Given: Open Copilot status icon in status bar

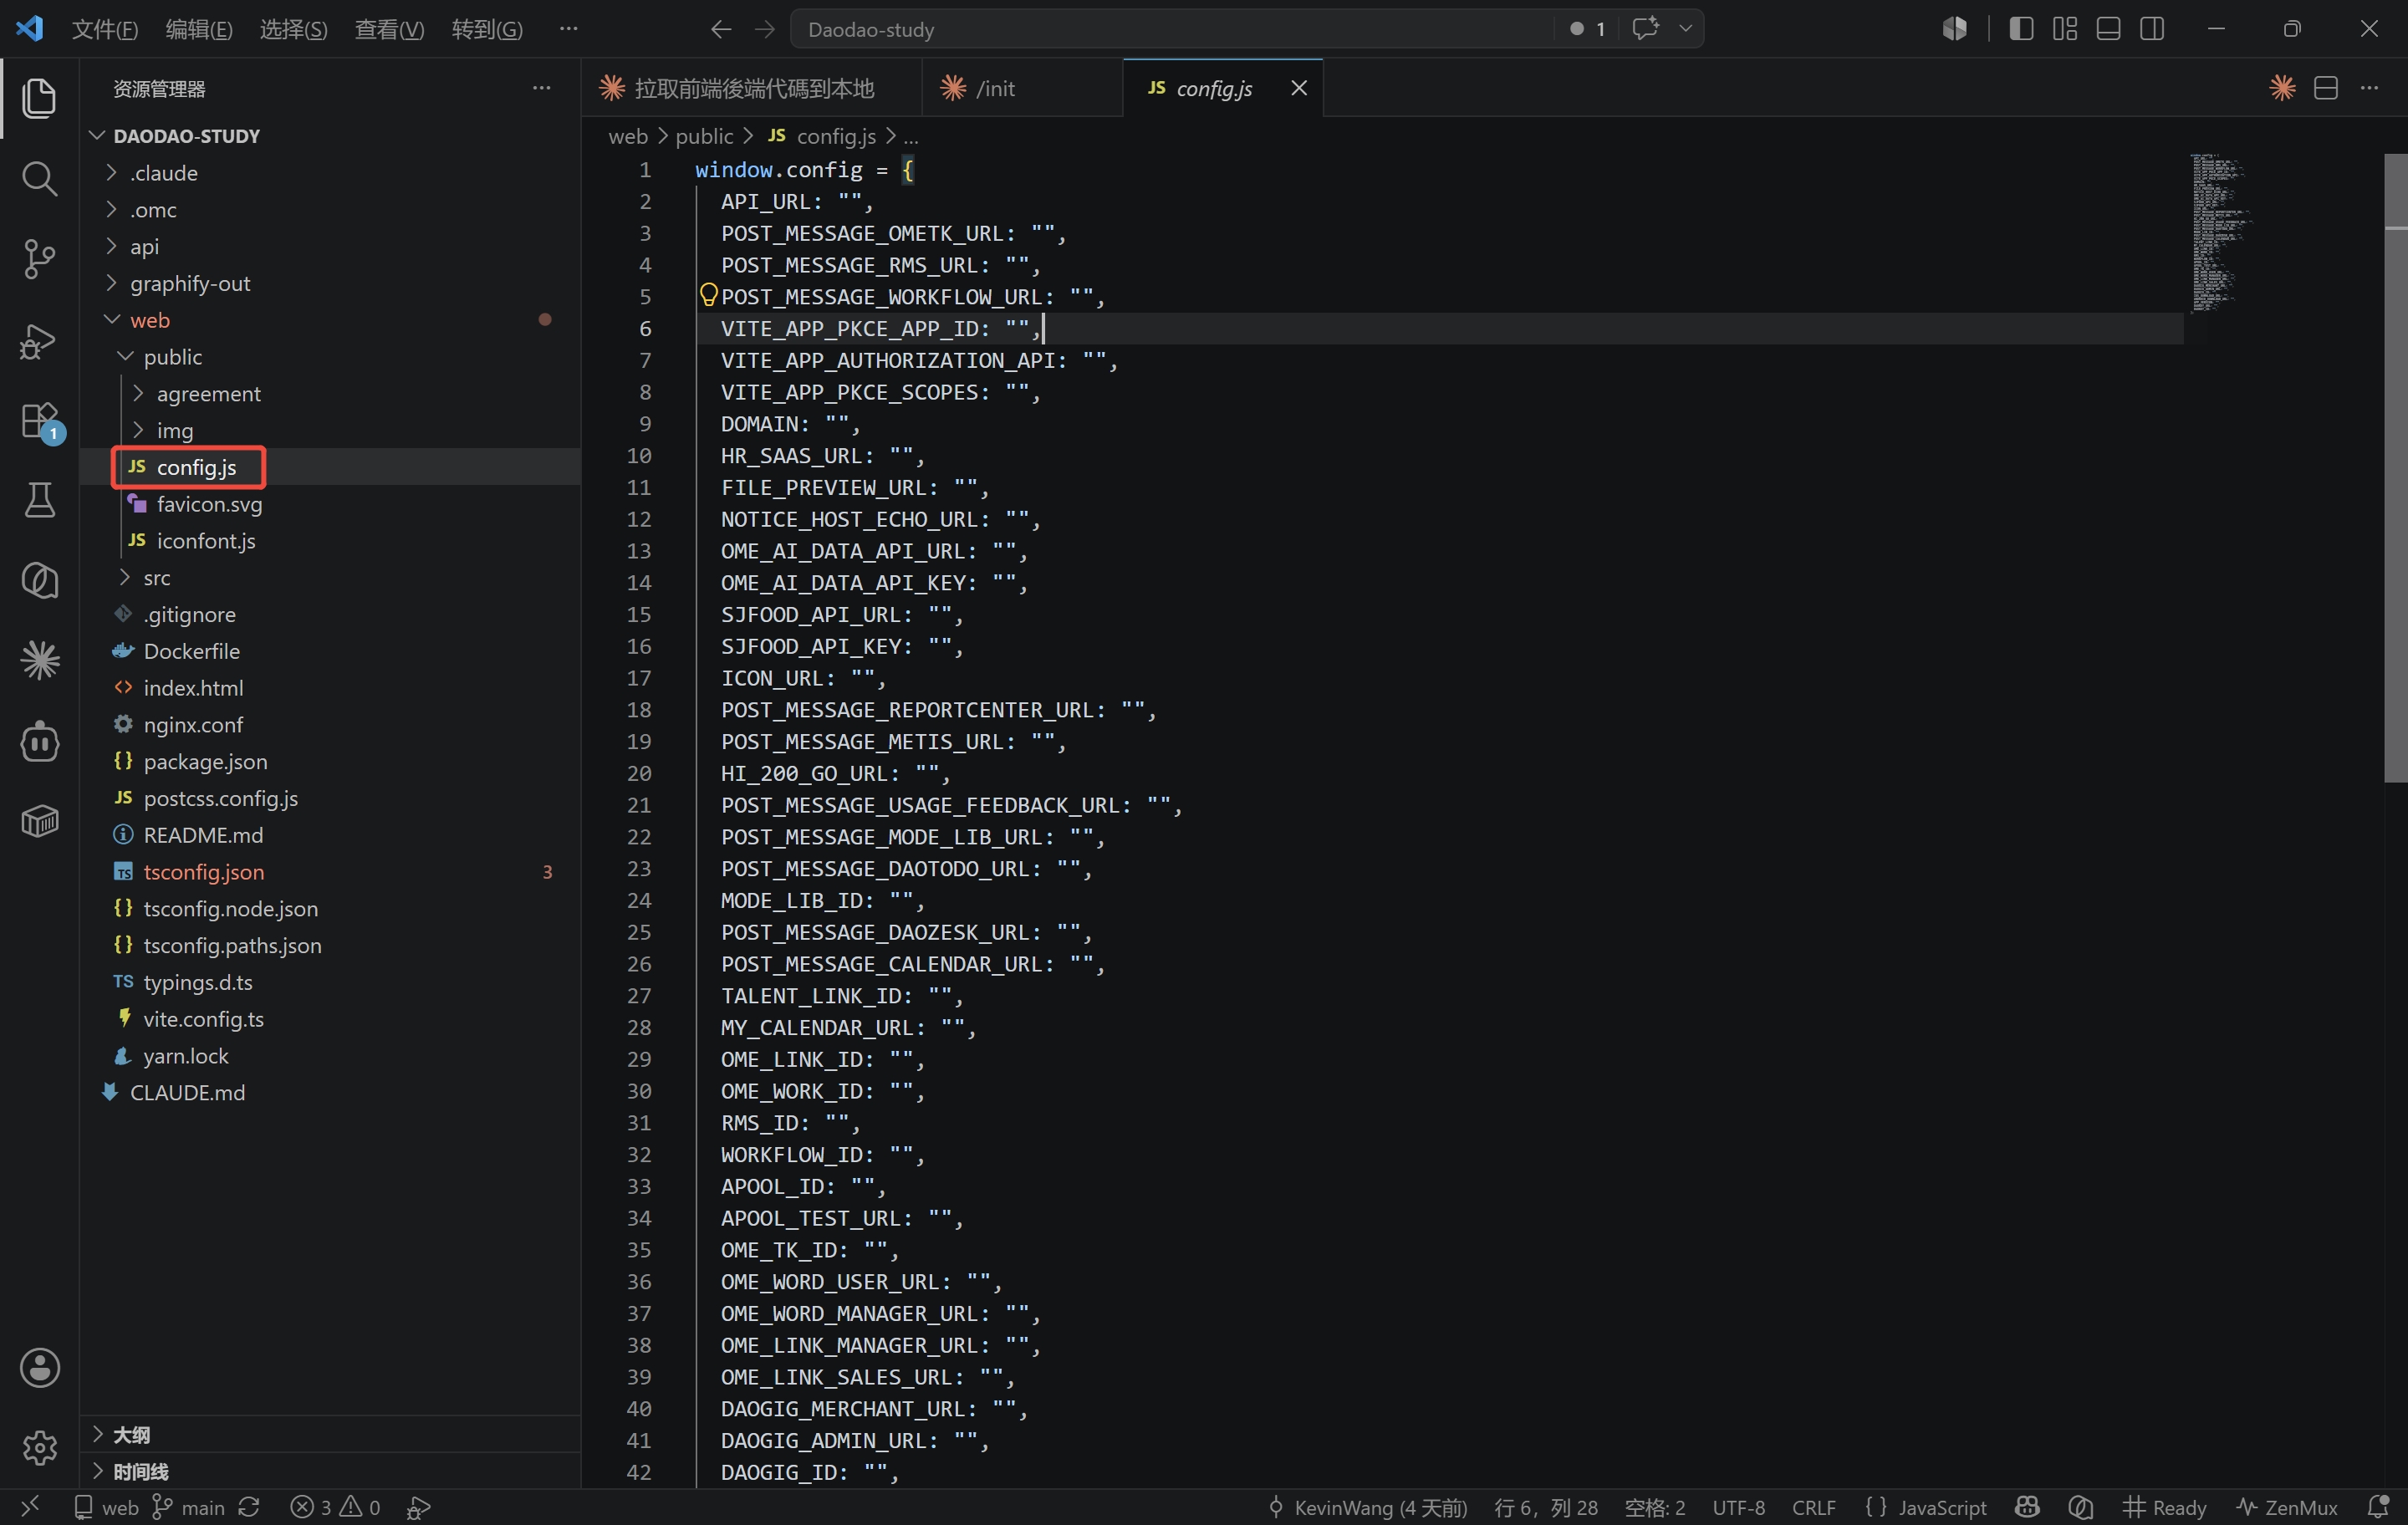Looking at the screenshot, I should [2027, 1507].
